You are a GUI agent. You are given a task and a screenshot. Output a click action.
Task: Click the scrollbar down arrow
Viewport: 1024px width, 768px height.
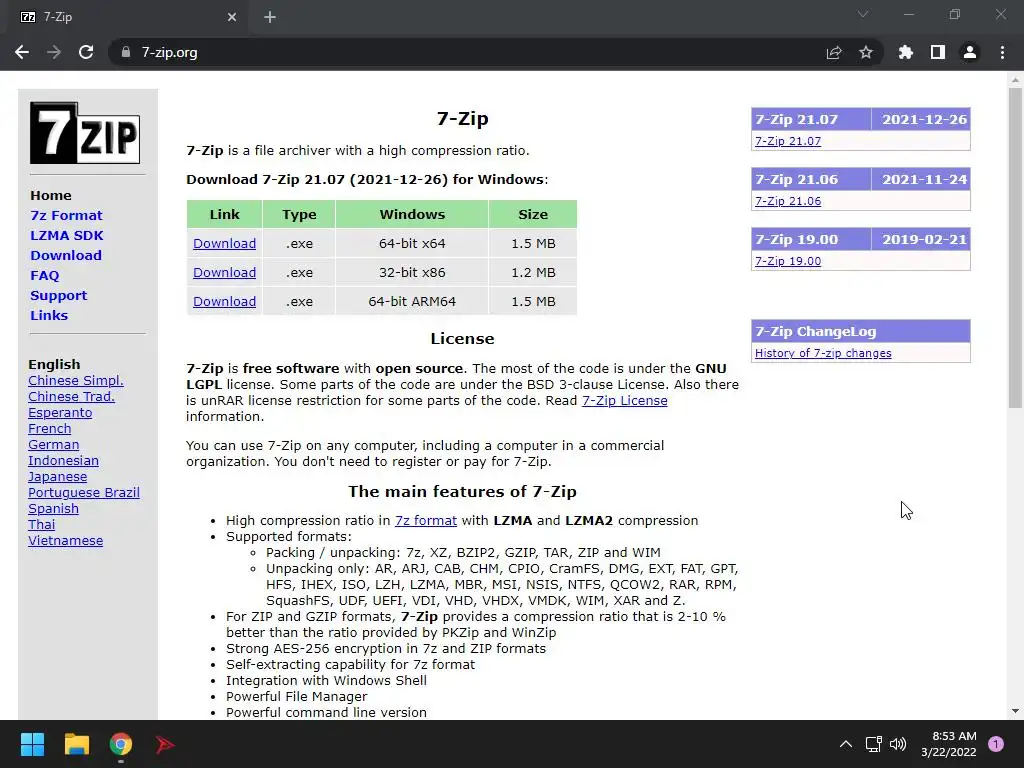click(1015, 711)
